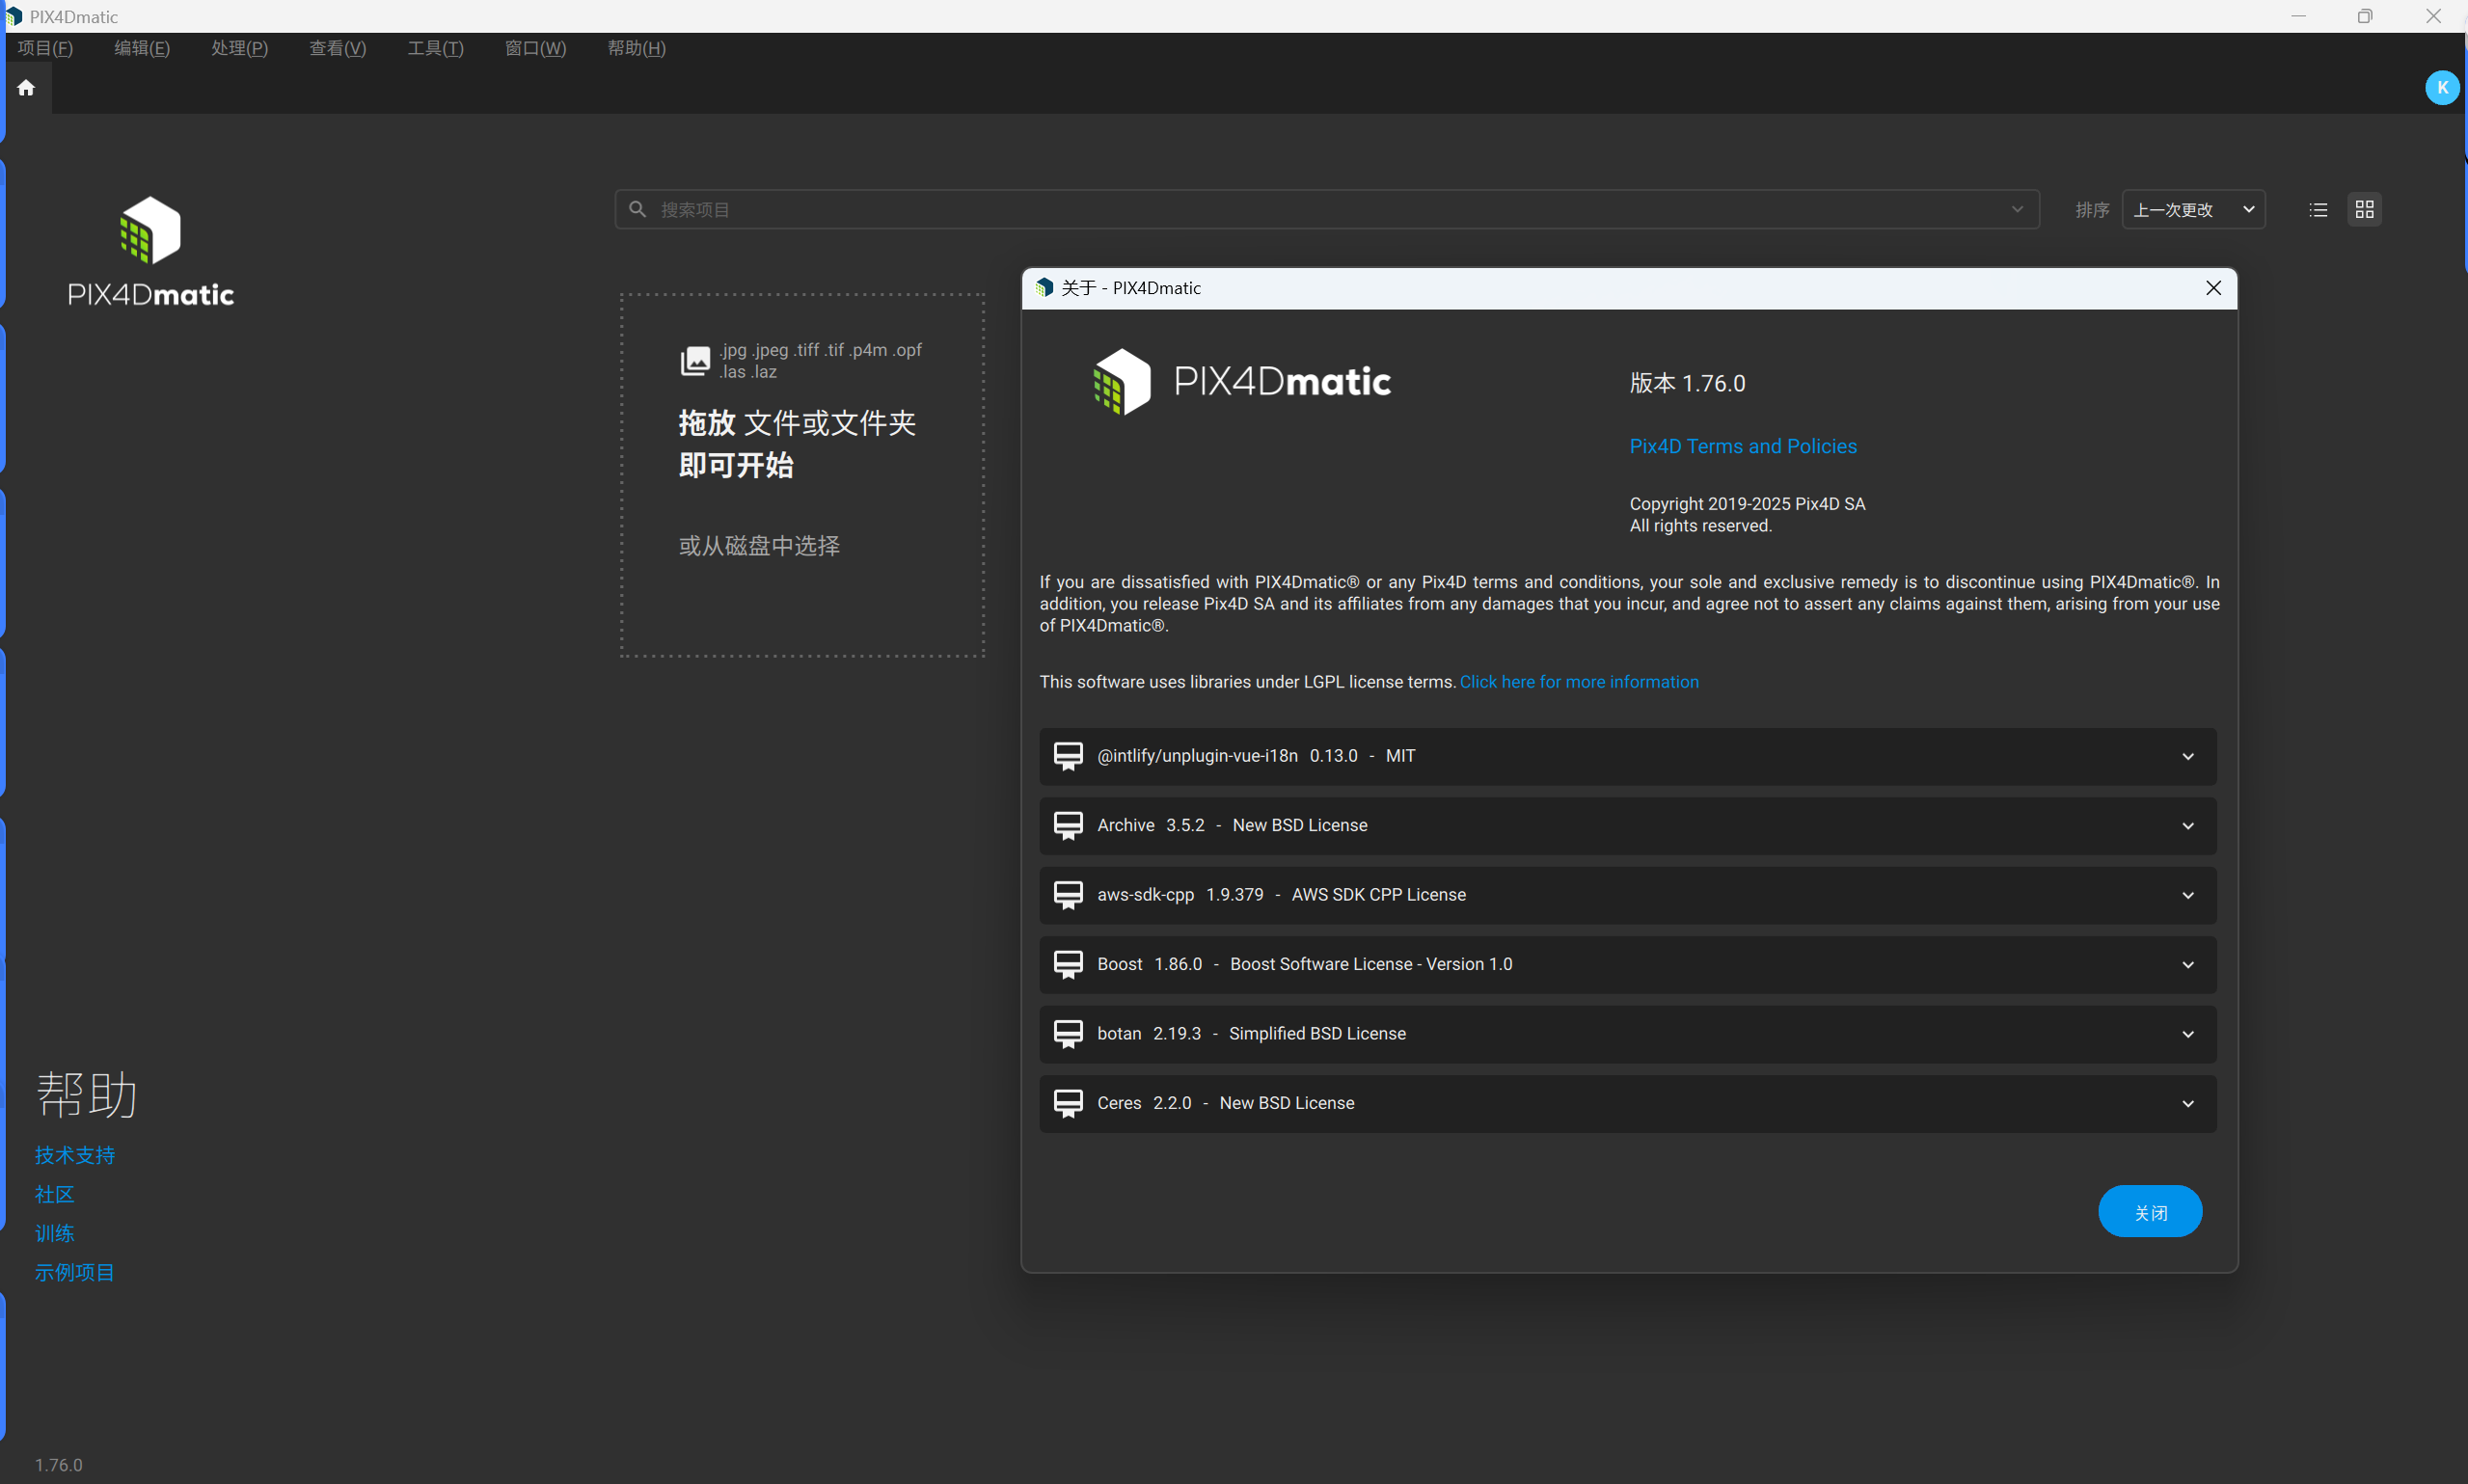2468x1484 pixels.
Task: Open the search field history dropdown arrow
Action: [2016, 210]
